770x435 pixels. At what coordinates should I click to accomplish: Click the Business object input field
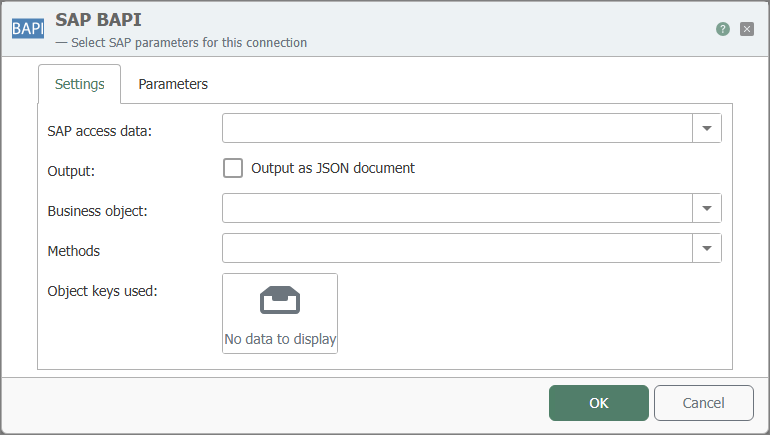[457, 208]
